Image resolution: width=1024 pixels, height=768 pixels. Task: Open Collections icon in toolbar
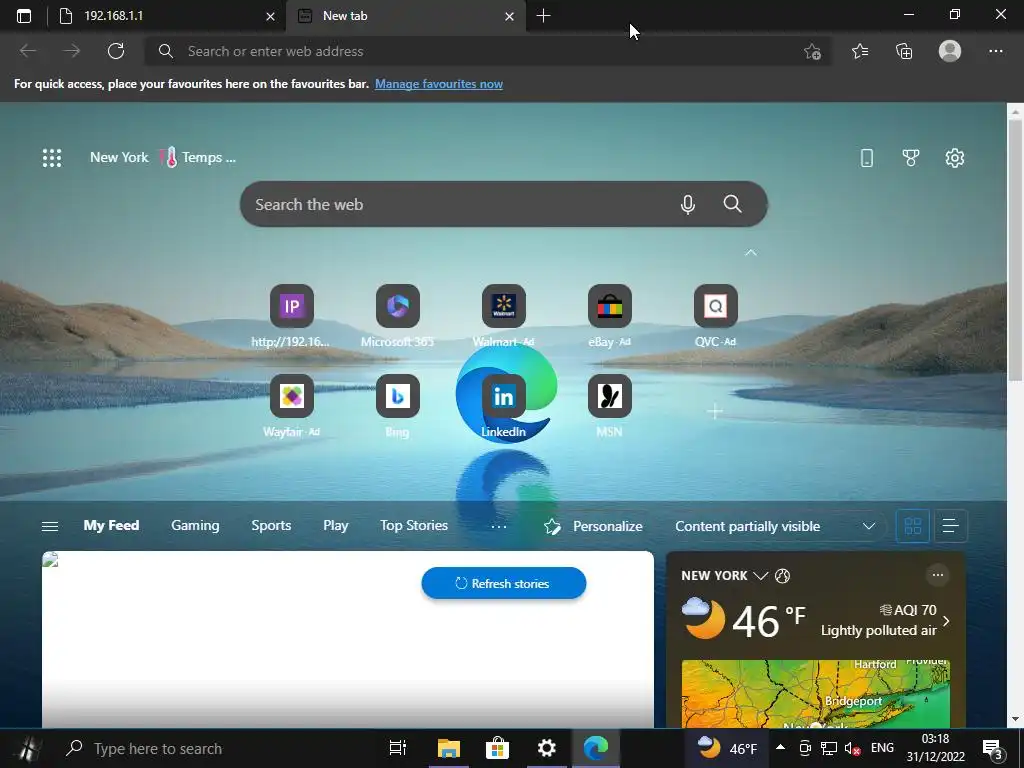click(x=904, y=51)
